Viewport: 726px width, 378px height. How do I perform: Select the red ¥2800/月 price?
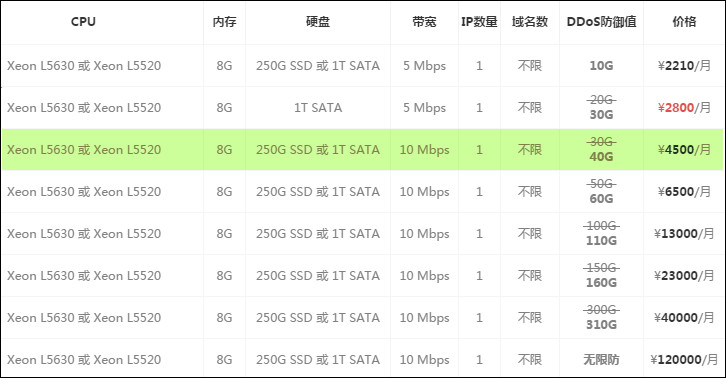coord(684,108)
